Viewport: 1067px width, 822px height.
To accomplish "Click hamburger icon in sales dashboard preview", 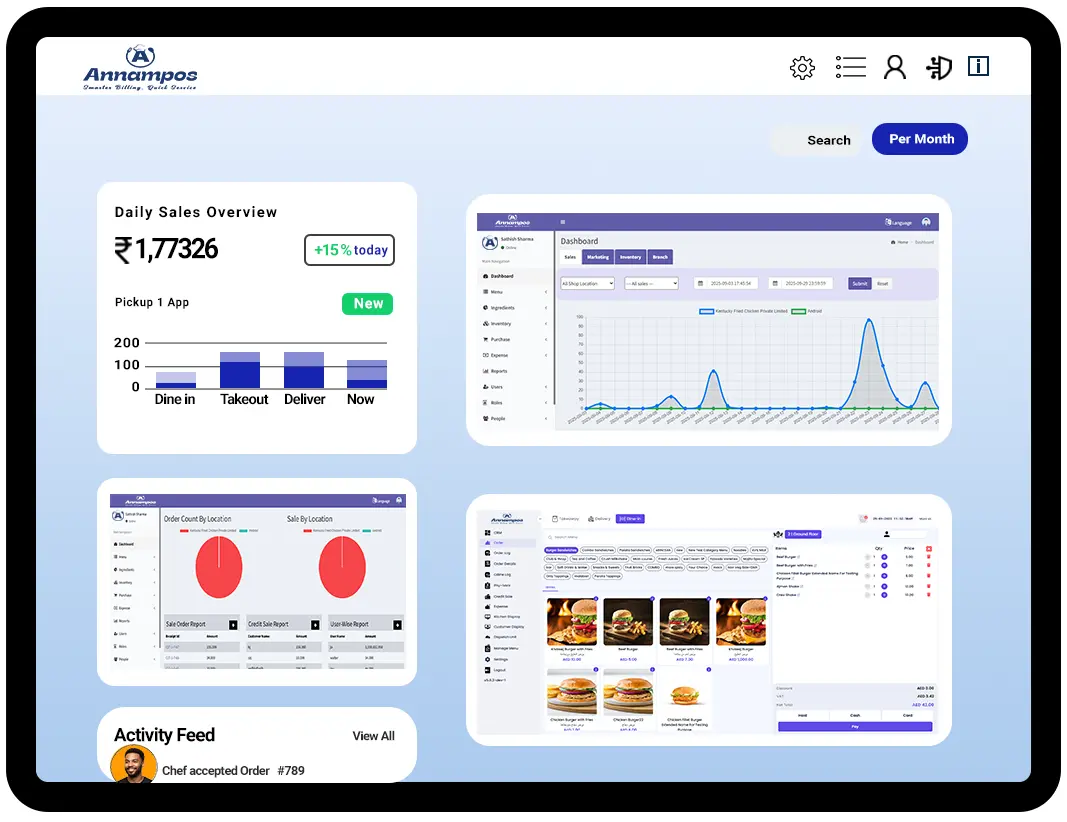I will click(562, 222).
